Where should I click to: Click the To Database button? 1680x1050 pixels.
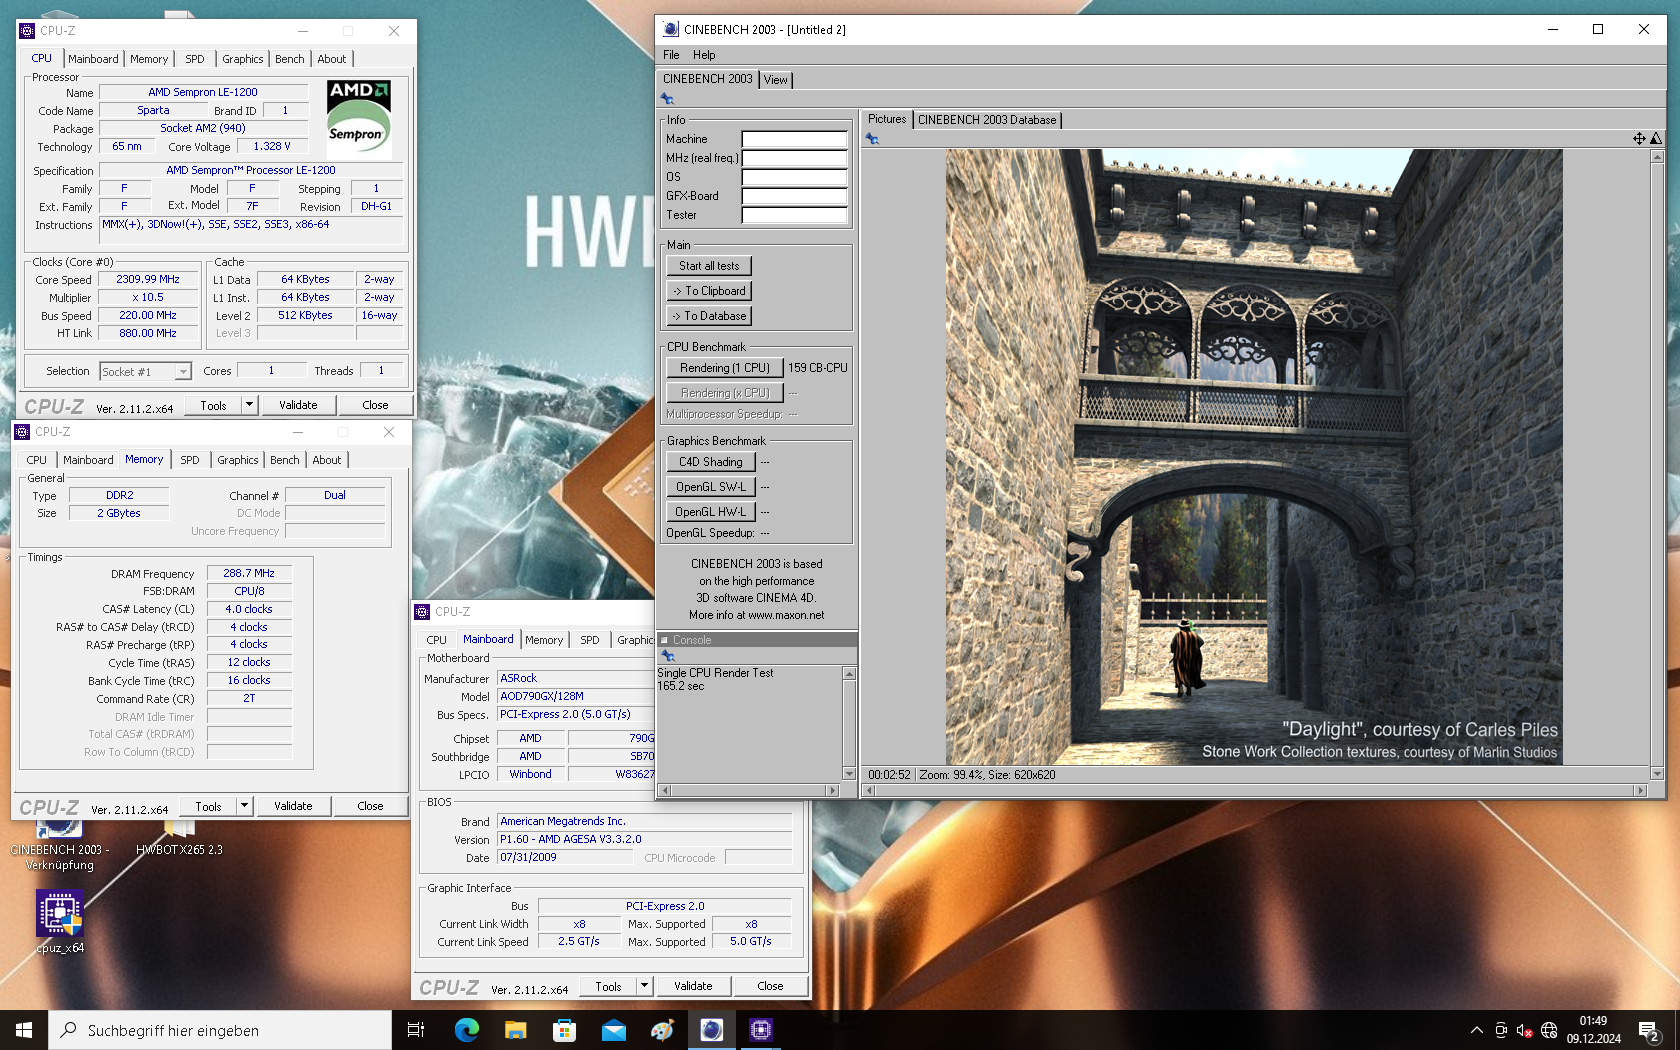tap(709, 316)
